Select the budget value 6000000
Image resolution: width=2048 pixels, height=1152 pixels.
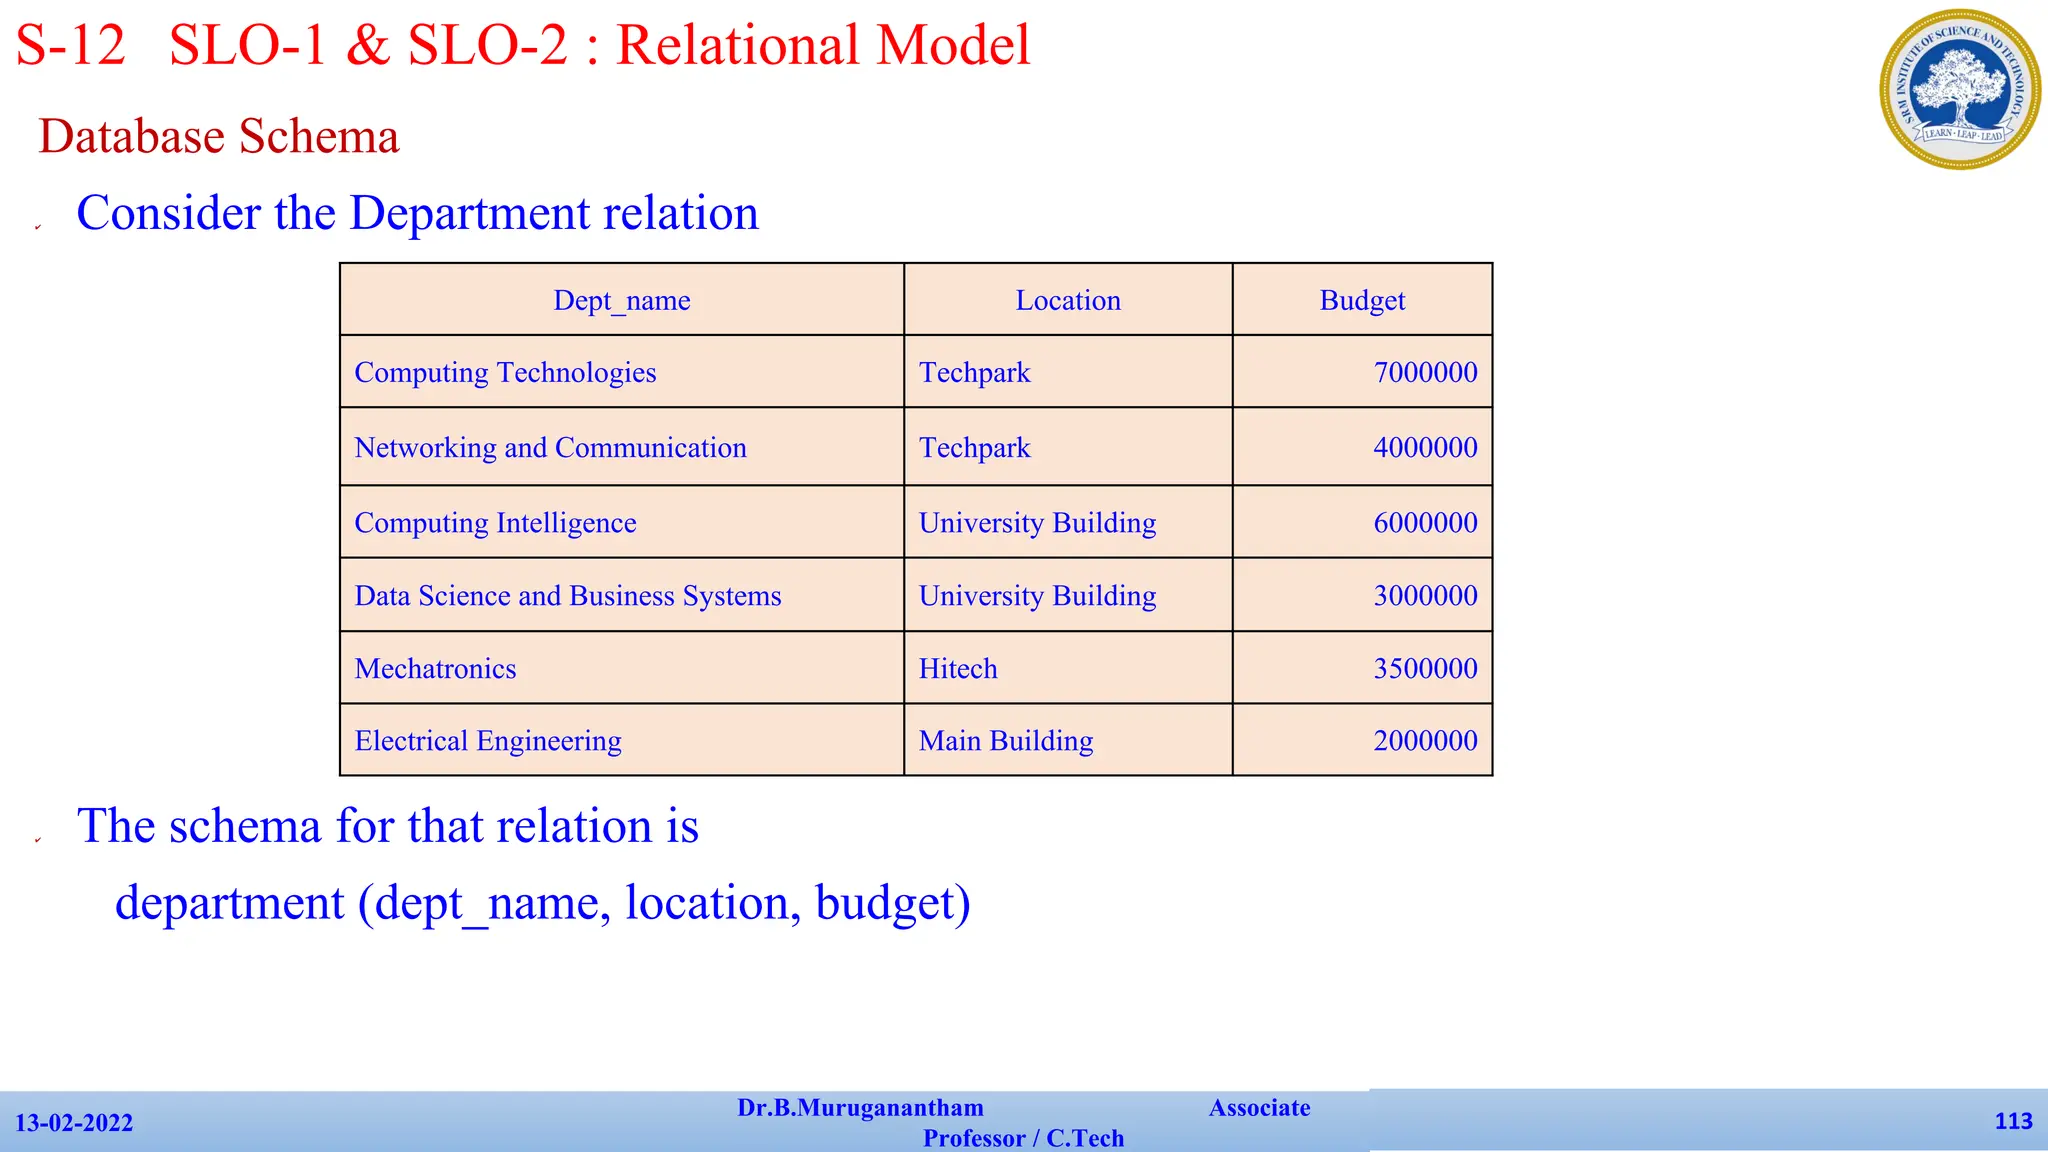pos(1425,522)
